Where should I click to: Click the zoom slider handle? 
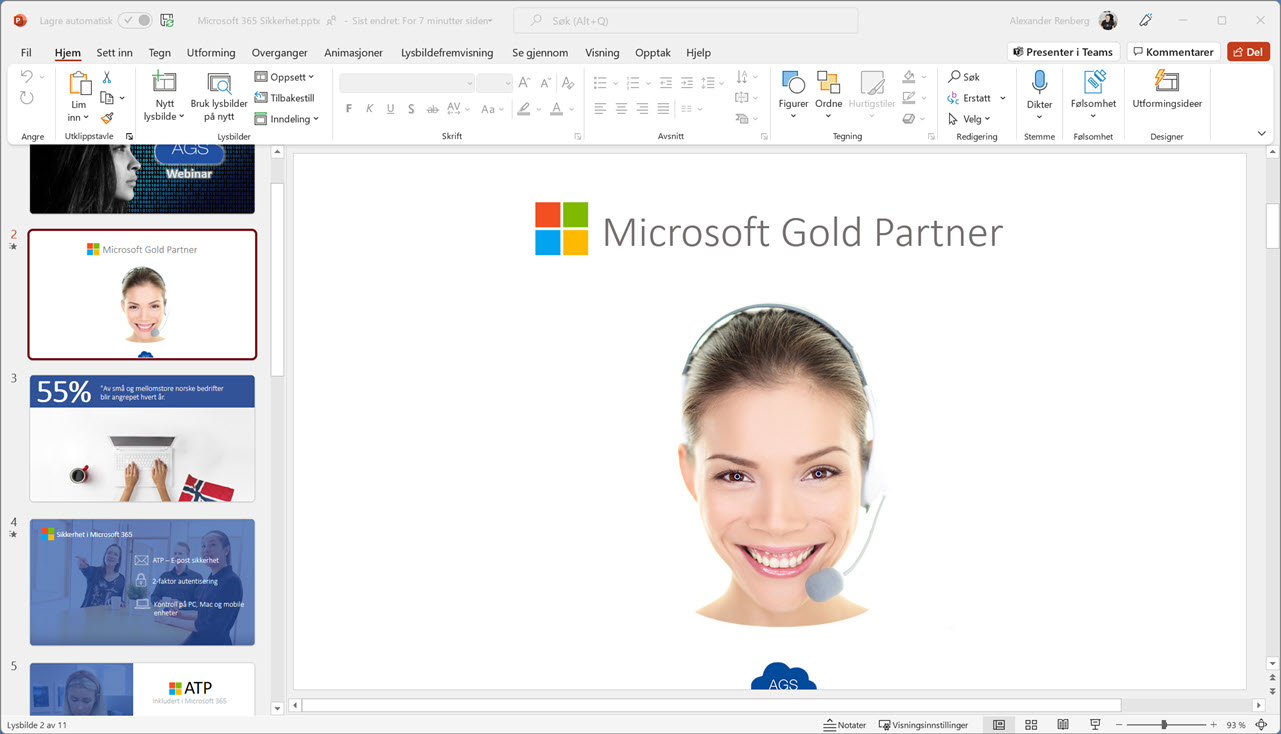point(1163,725)
